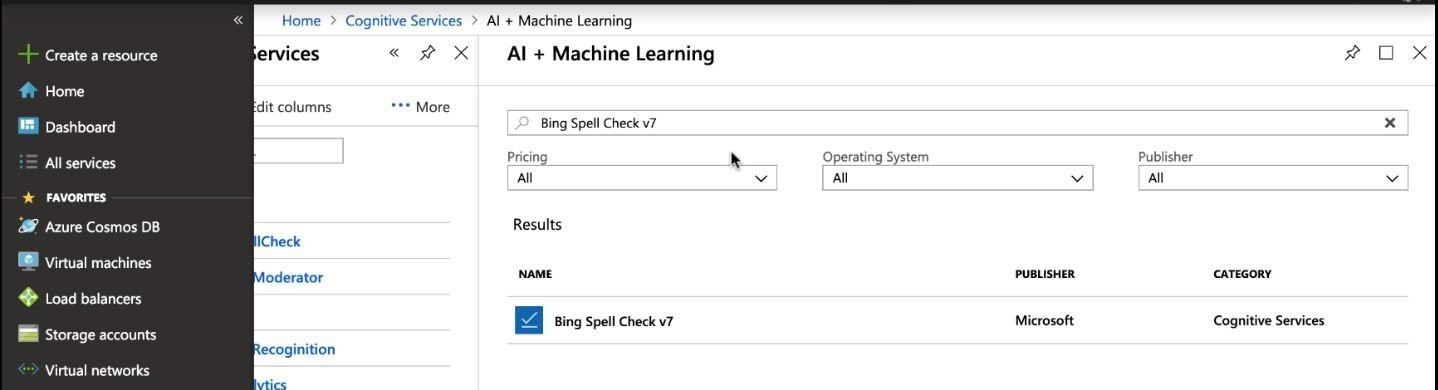Collapse the left navigation sidebar
The height and width of the screenshot is (390, 1438).
coord(238,20)
